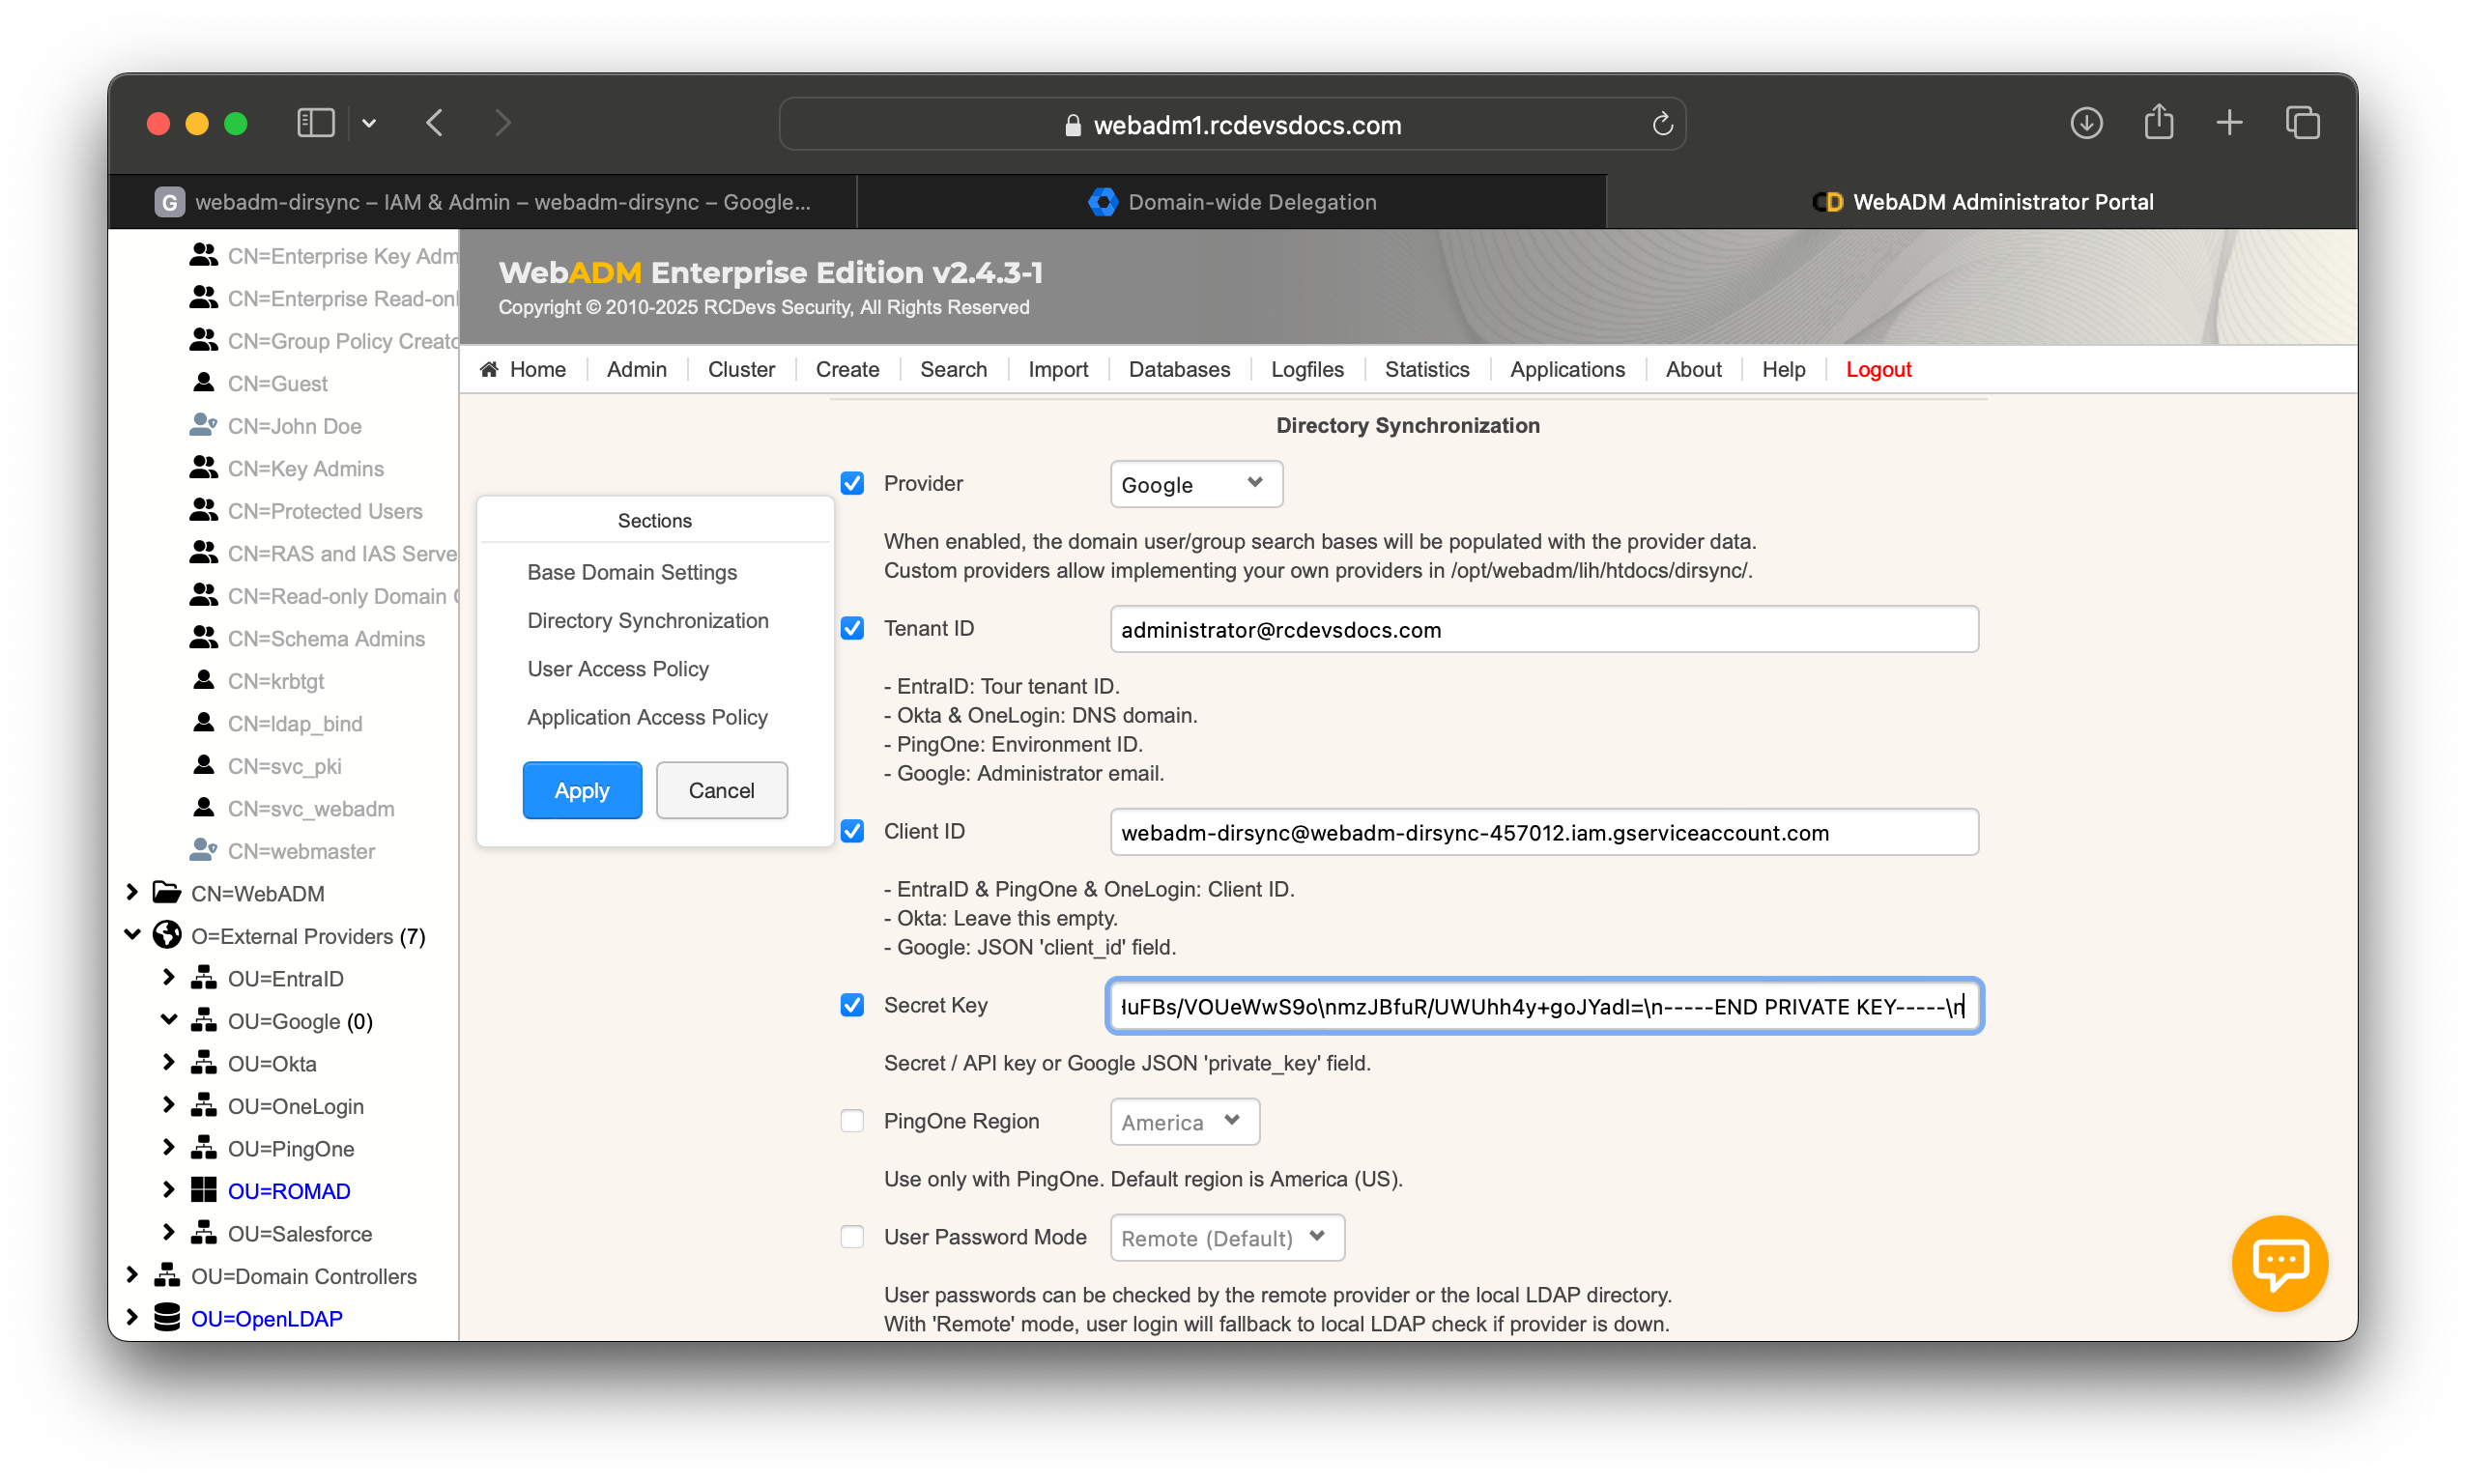Show tab overview icon
The height and width of the screenshot is (1484, 2466).
[2302, 123]
